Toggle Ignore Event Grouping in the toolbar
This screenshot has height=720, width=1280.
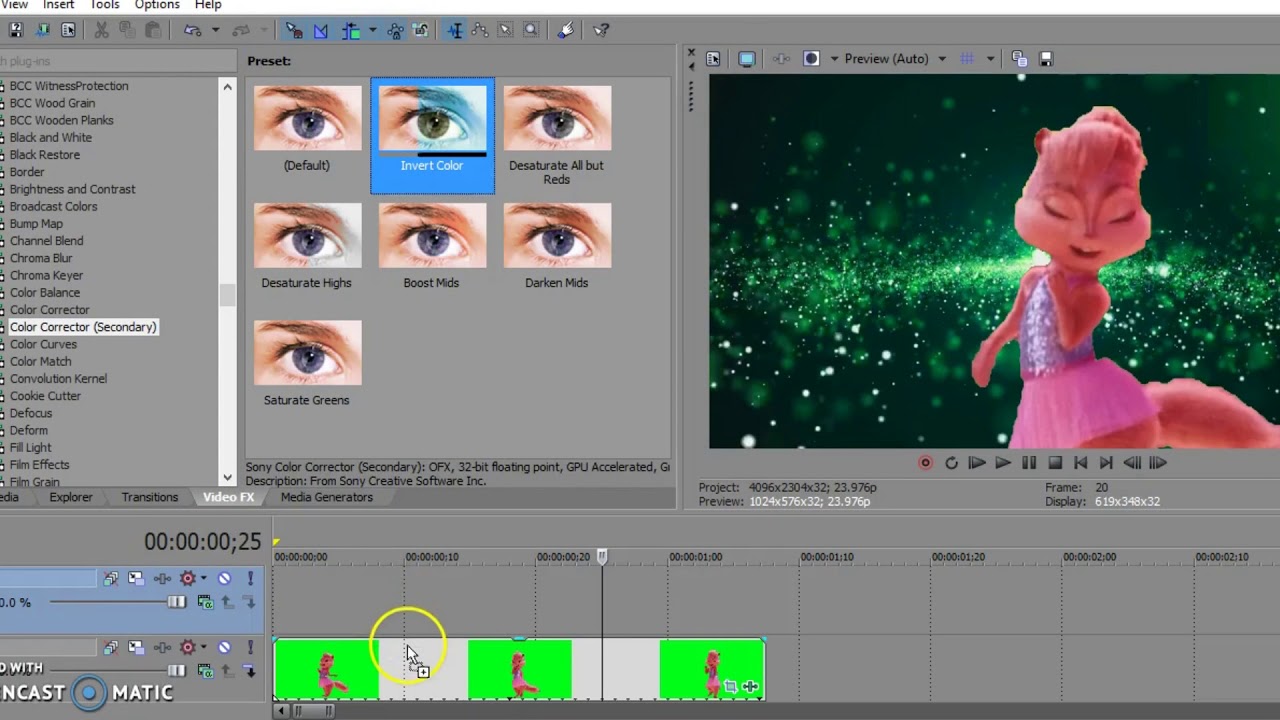tap(420, 30)
